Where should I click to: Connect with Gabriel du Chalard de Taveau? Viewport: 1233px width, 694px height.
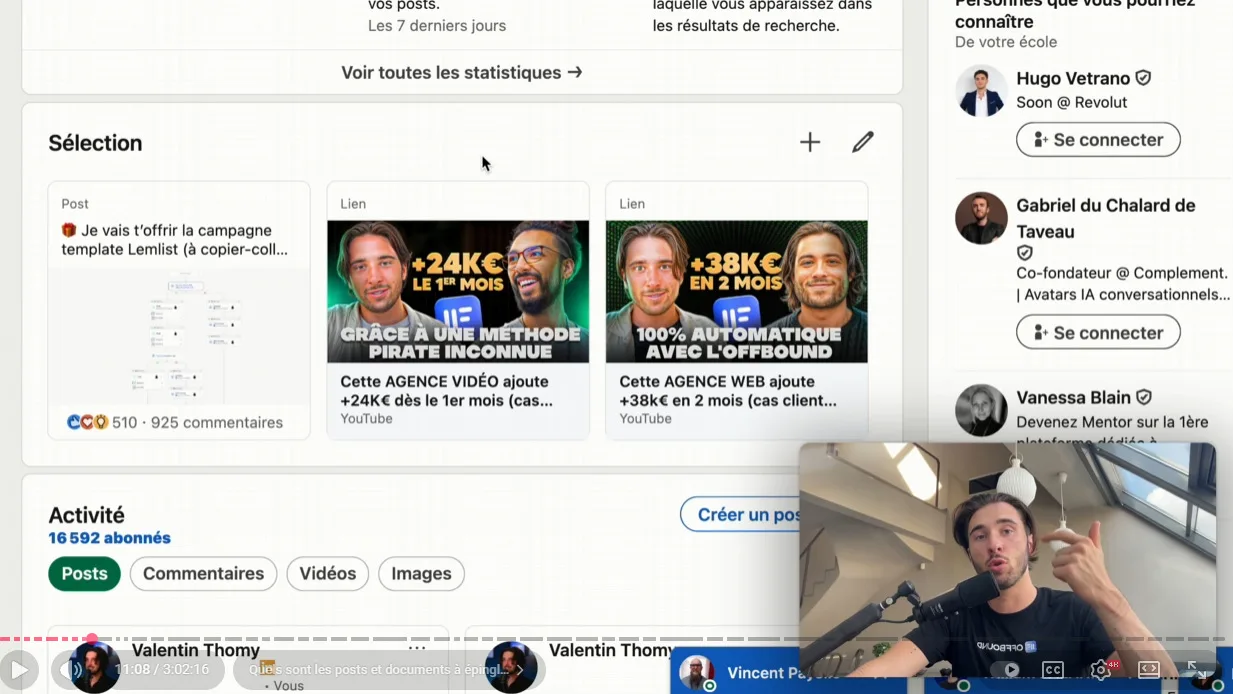point(1098,333)
